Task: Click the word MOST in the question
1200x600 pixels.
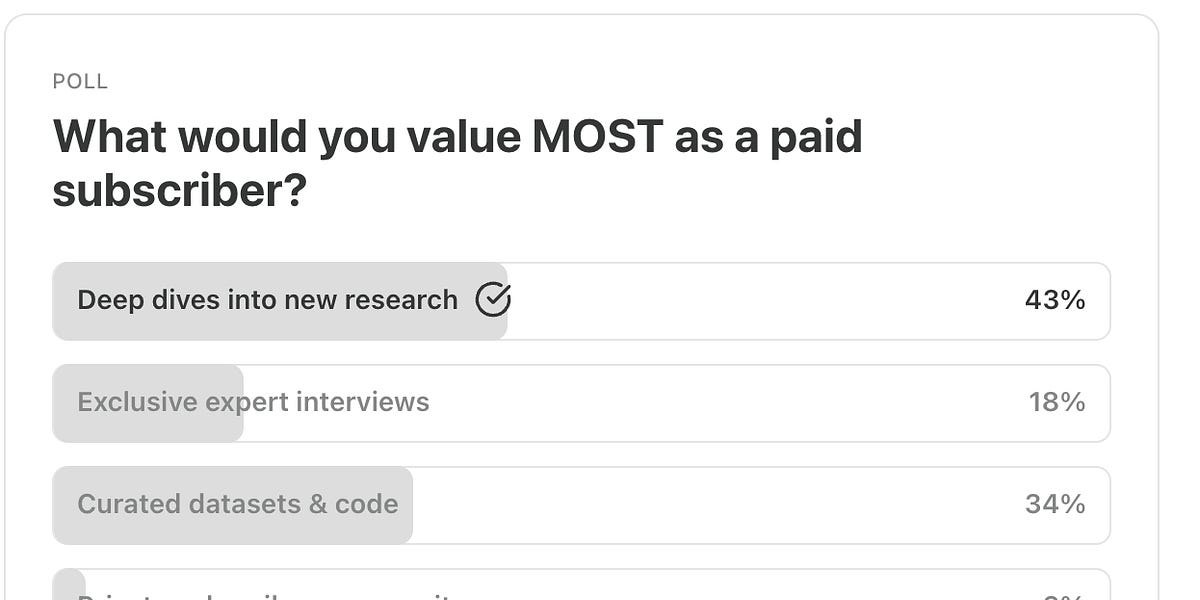Action: point(601,137)
